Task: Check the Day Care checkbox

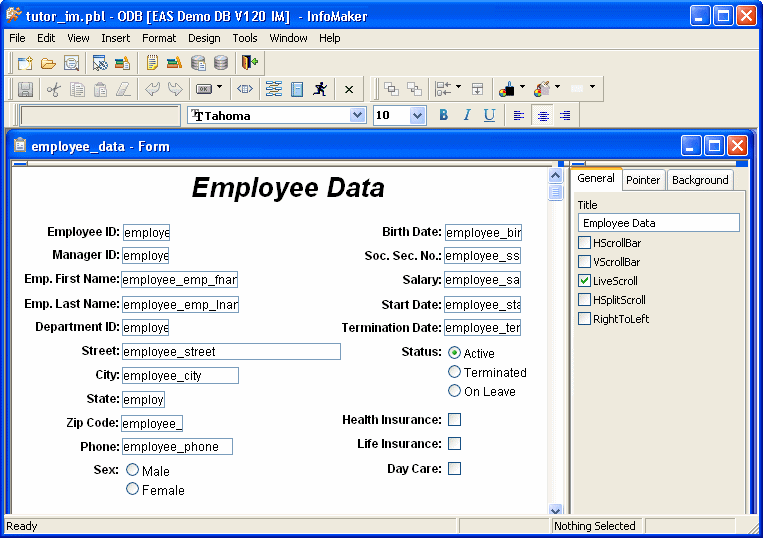Action: pos(454,468)
